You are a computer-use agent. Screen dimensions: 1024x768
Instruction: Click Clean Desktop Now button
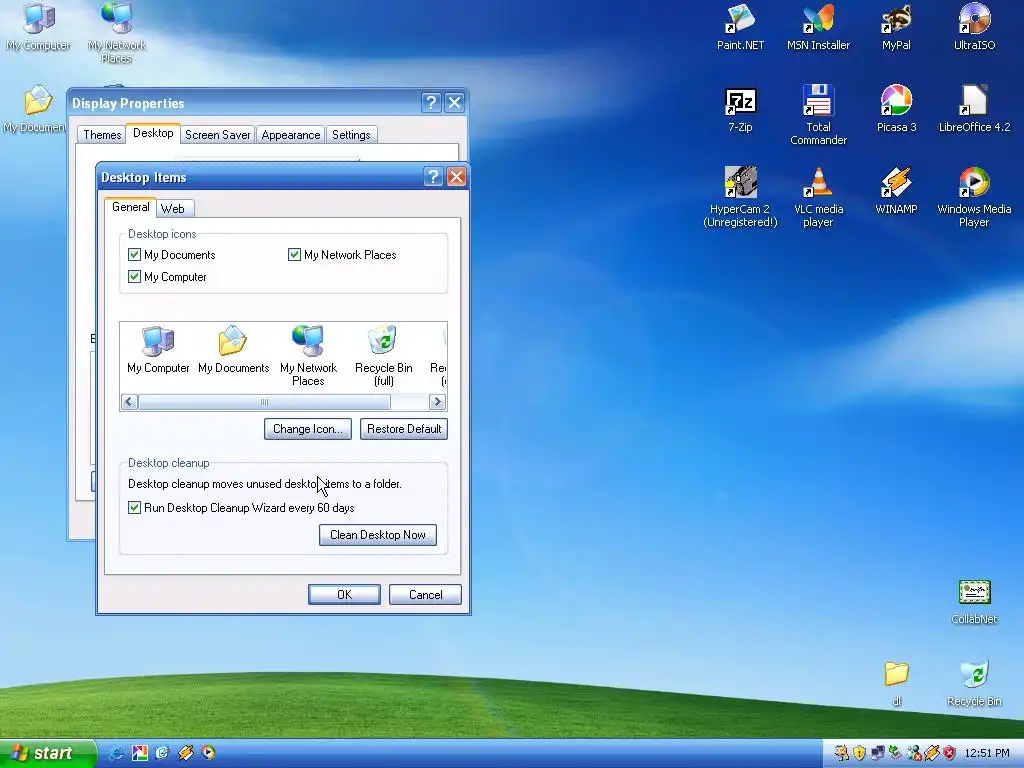(x=377, y=535)
